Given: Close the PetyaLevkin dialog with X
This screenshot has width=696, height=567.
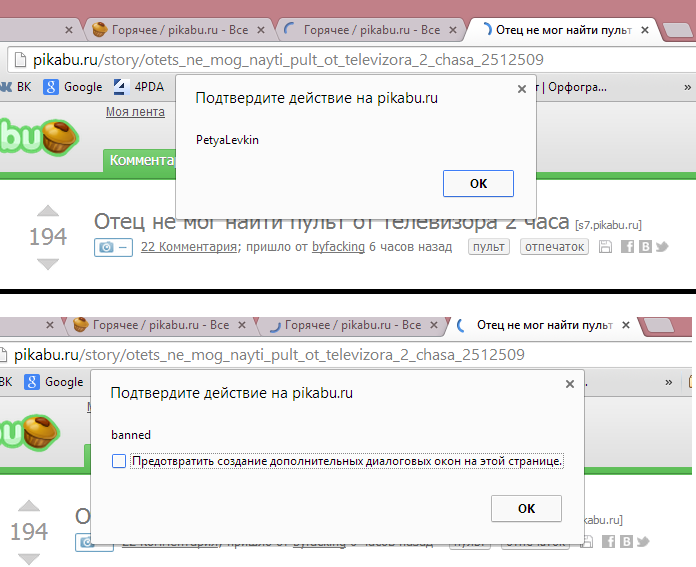Looking at the screenshot, I should [x=521, y=89].
